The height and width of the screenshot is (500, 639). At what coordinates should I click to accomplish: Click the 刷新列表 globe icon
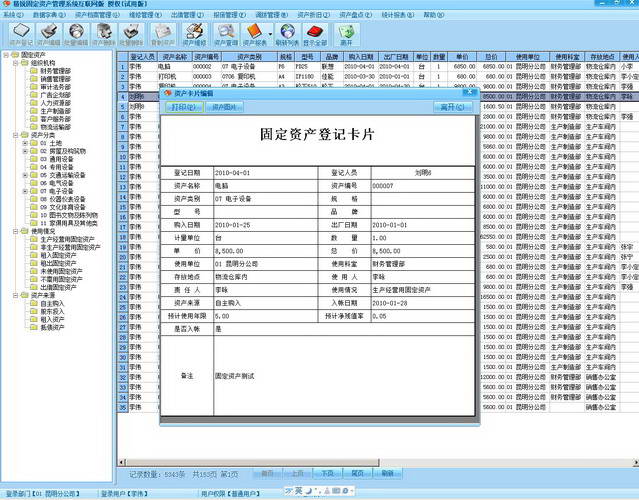[287, 34]
